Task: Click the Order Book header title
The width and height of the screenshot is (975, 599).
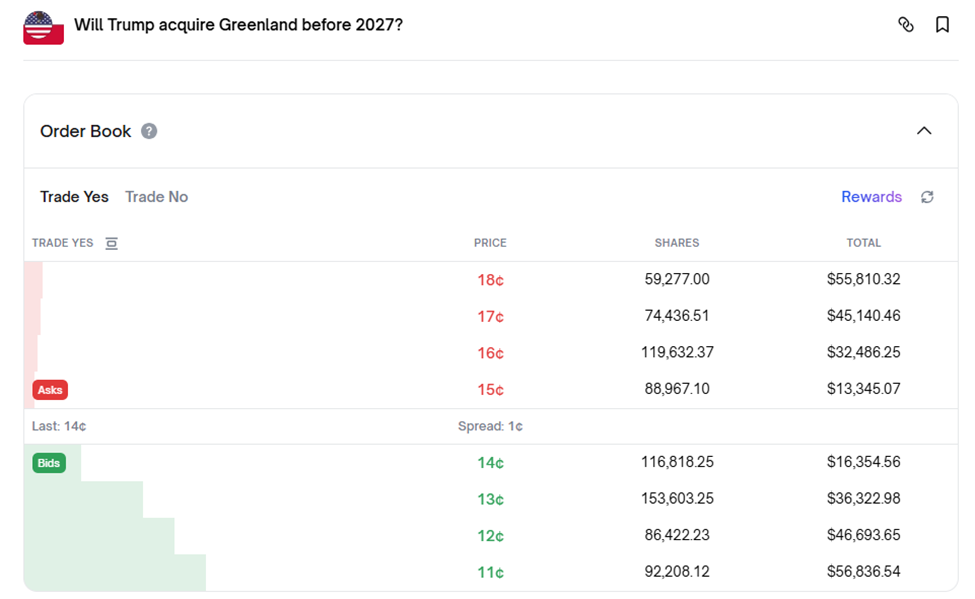Action: click(86, 131)
